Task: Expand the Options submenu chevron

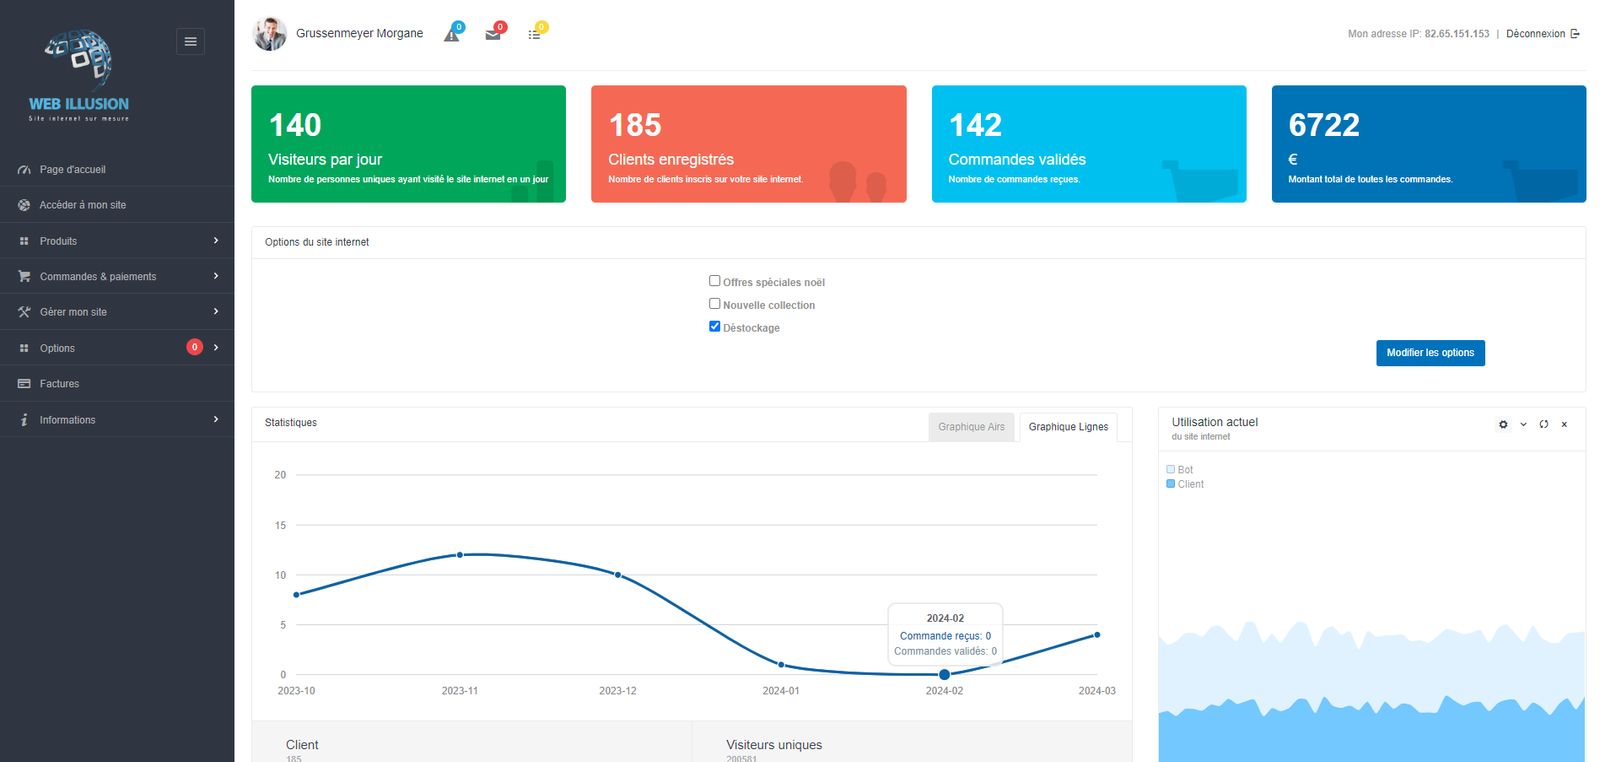Action: pyautogui.click(x=216, y=347)
